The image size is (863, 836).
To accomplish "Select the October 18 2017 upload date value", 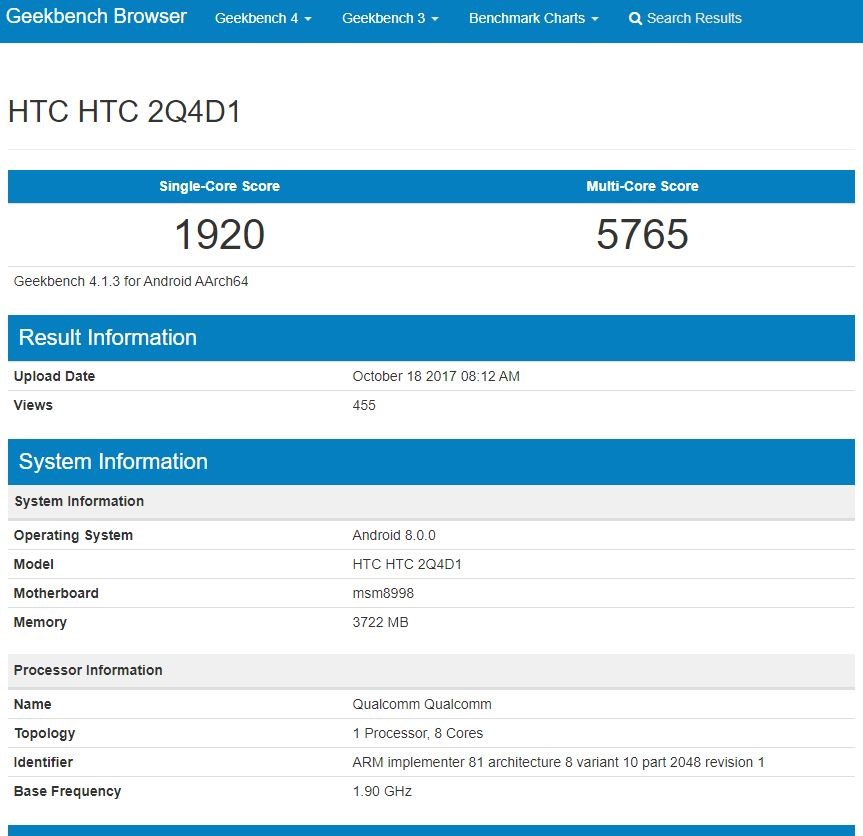I will click(436, 377).
